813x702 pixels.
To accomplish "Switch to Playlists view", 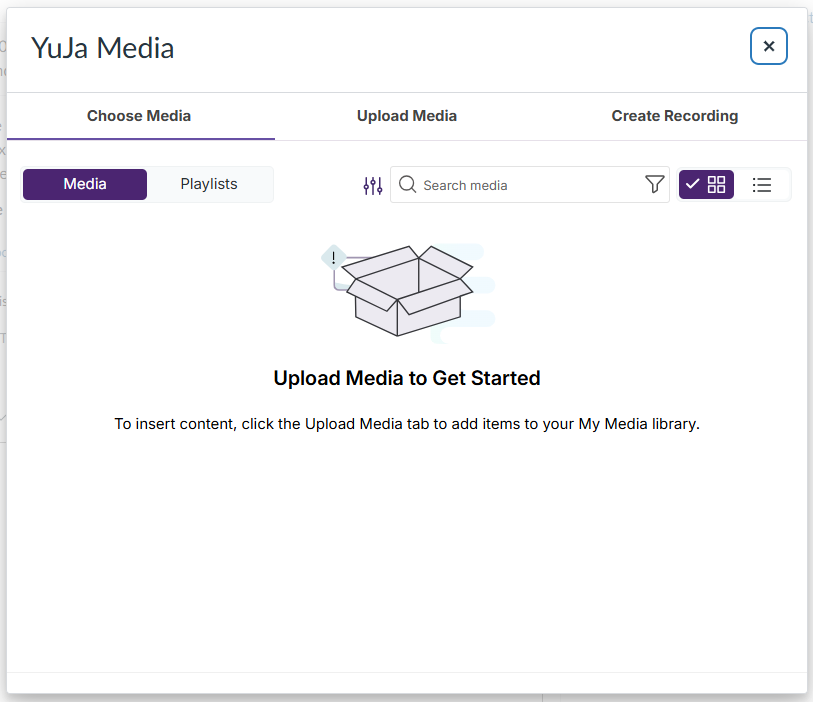I will (x=209, y=184).
